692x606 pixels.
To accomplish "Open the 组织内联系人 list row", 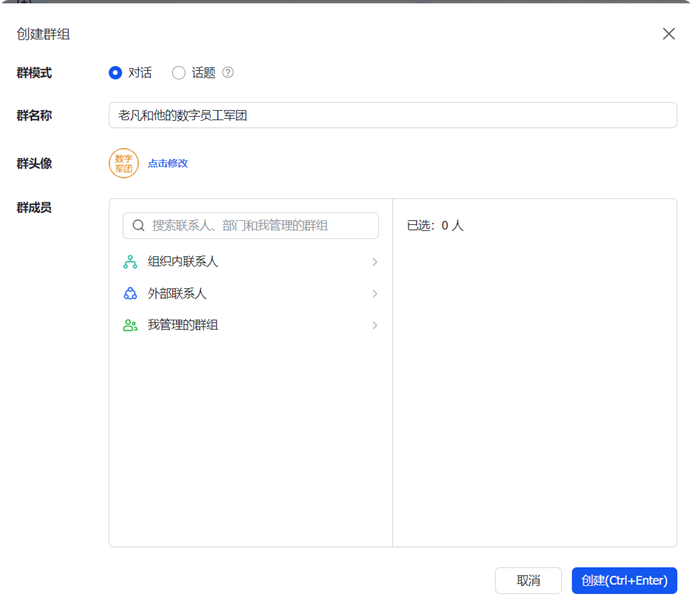I will tap(251, 262).
